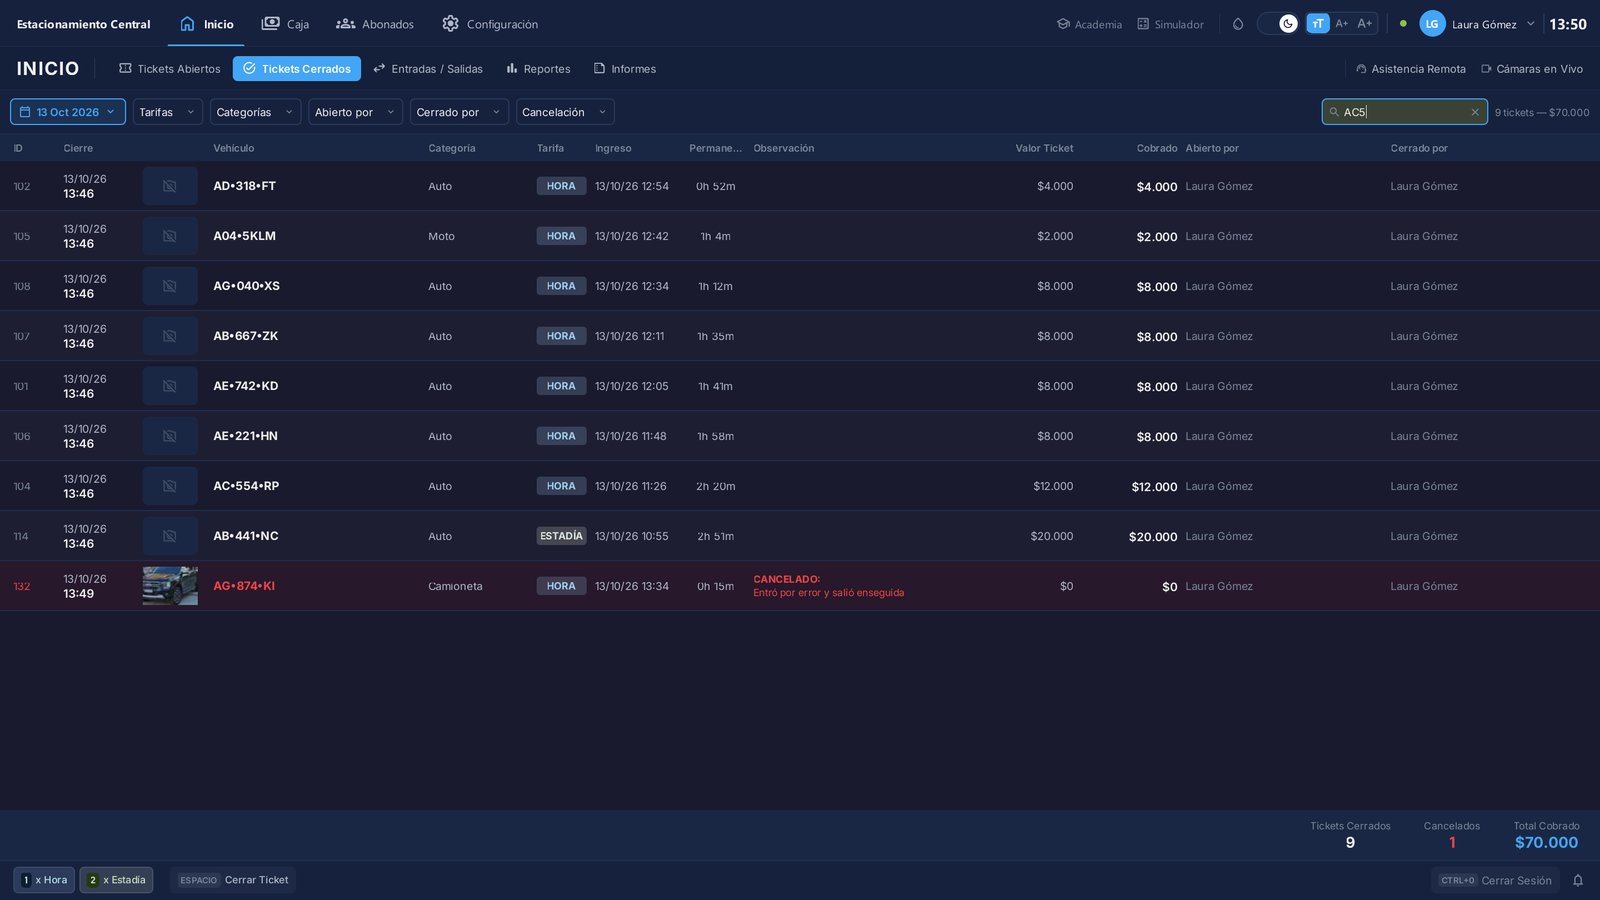Image resolution: width=1600 pixels, height=900 pixels.
Task: Click the Tickets Cerrados check icon
Action: point(249,69)
